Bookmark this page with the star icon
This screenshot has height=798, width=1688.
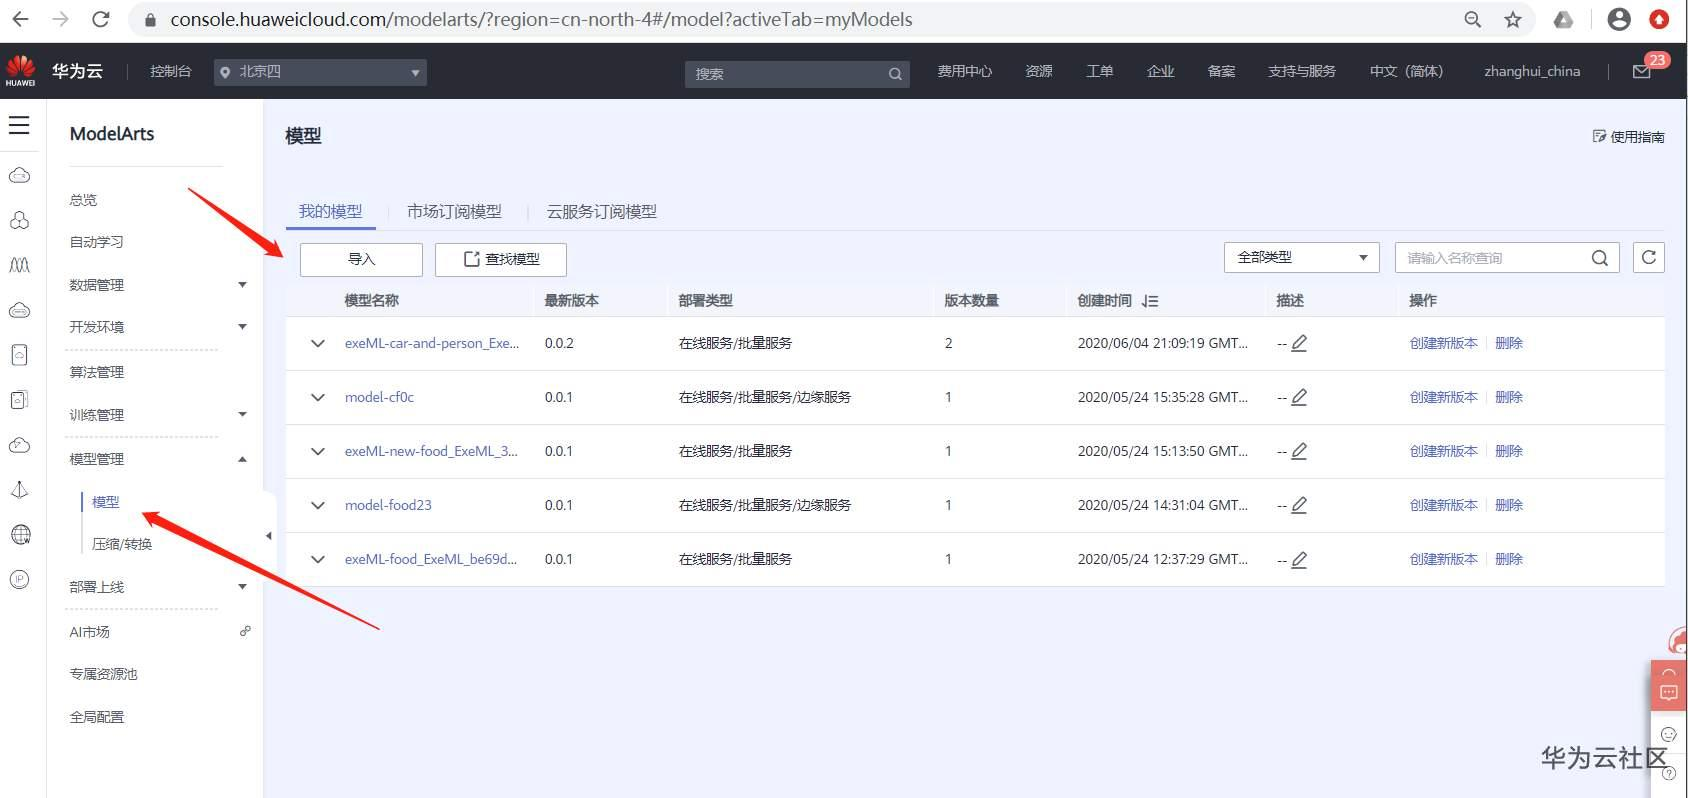(x=1513, y=19)
